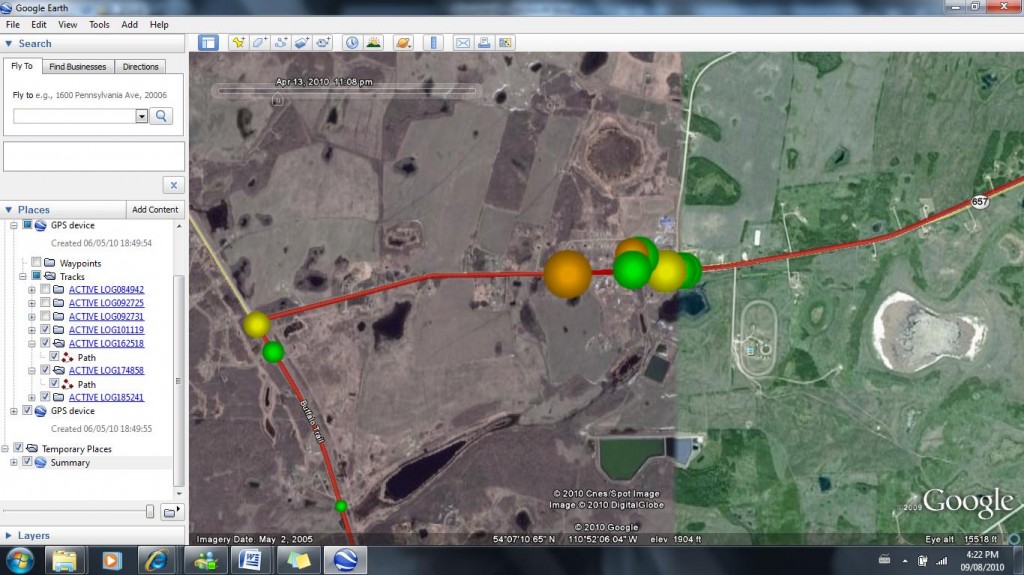Toggle the Tracks folder checkbox
1024x575 pixels.
(36, 276)
